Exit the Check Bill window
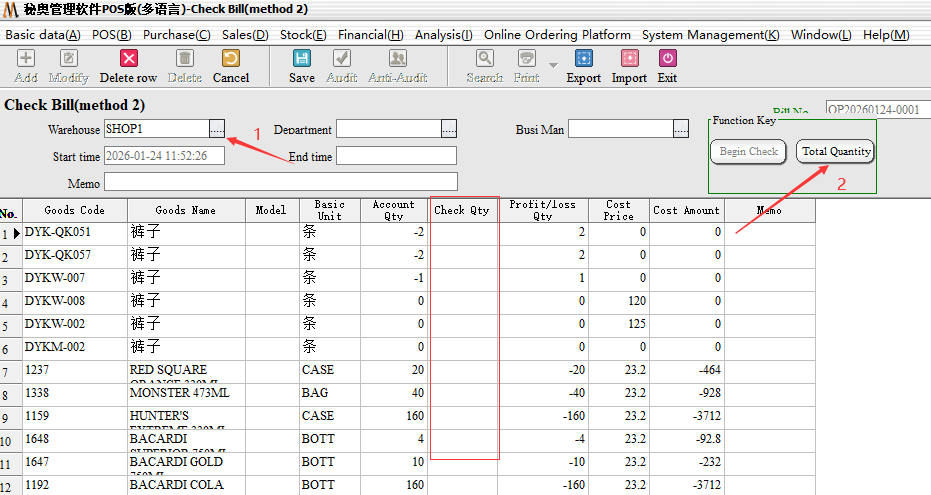Image resolution: width=931 pixels, height=495 pixels. tap(667, 66)
